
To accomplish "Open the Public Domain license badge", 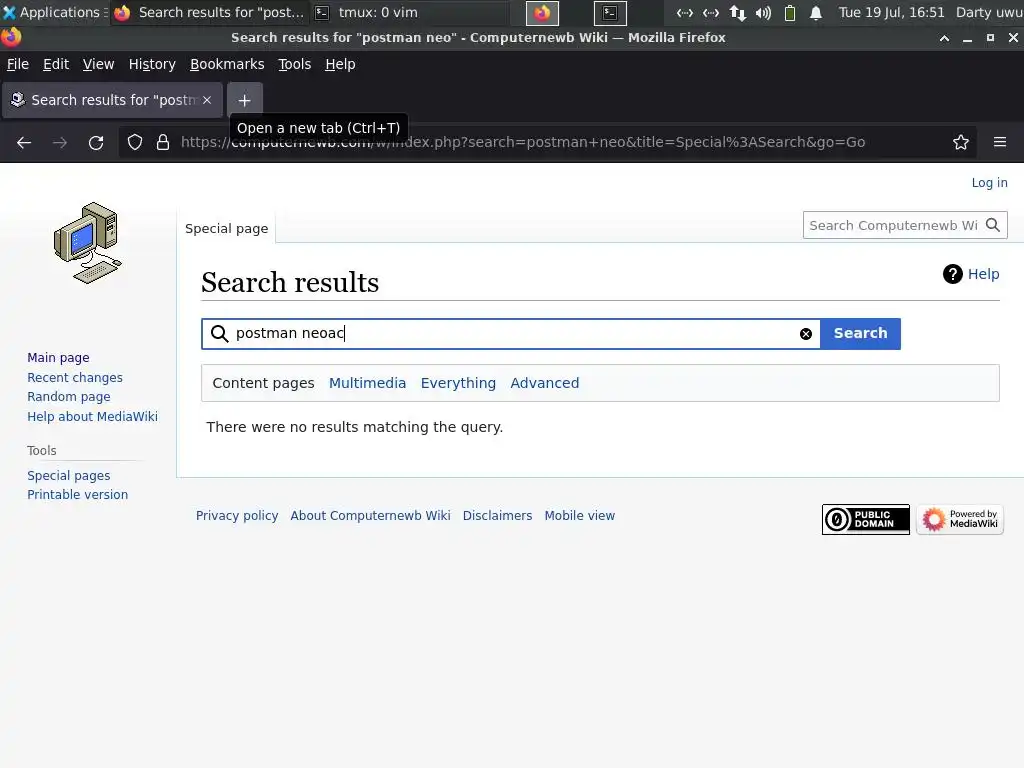I will pos(865,520).
